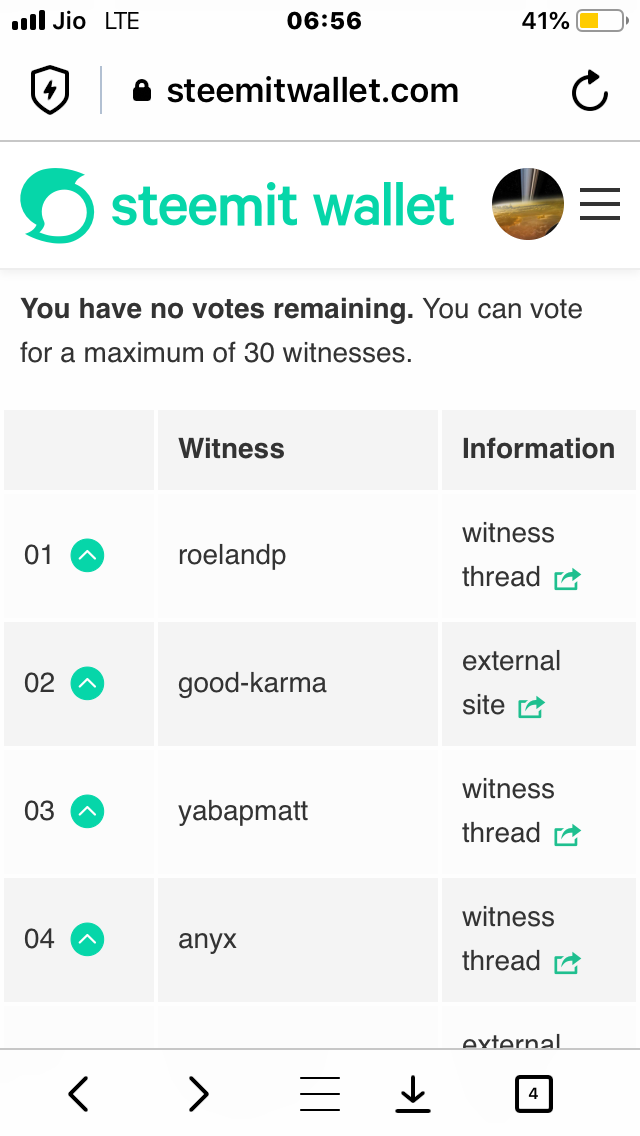Reload the page with refresh icon
The height and width of the screenshot is (1136, 640).
click(590, 92)
